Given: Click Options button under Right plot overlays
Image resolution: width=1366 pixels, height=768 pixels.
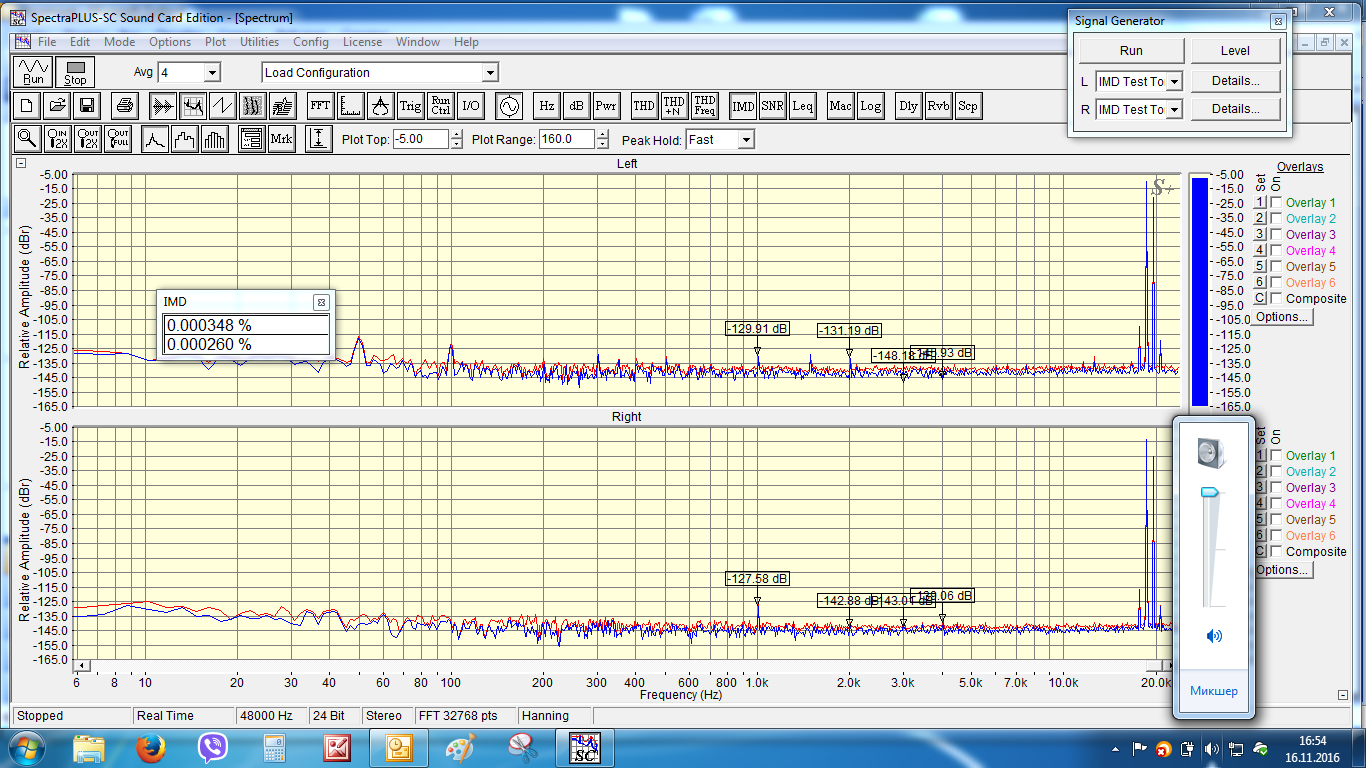Looking at the screenshot, I should coord(1282,570).
